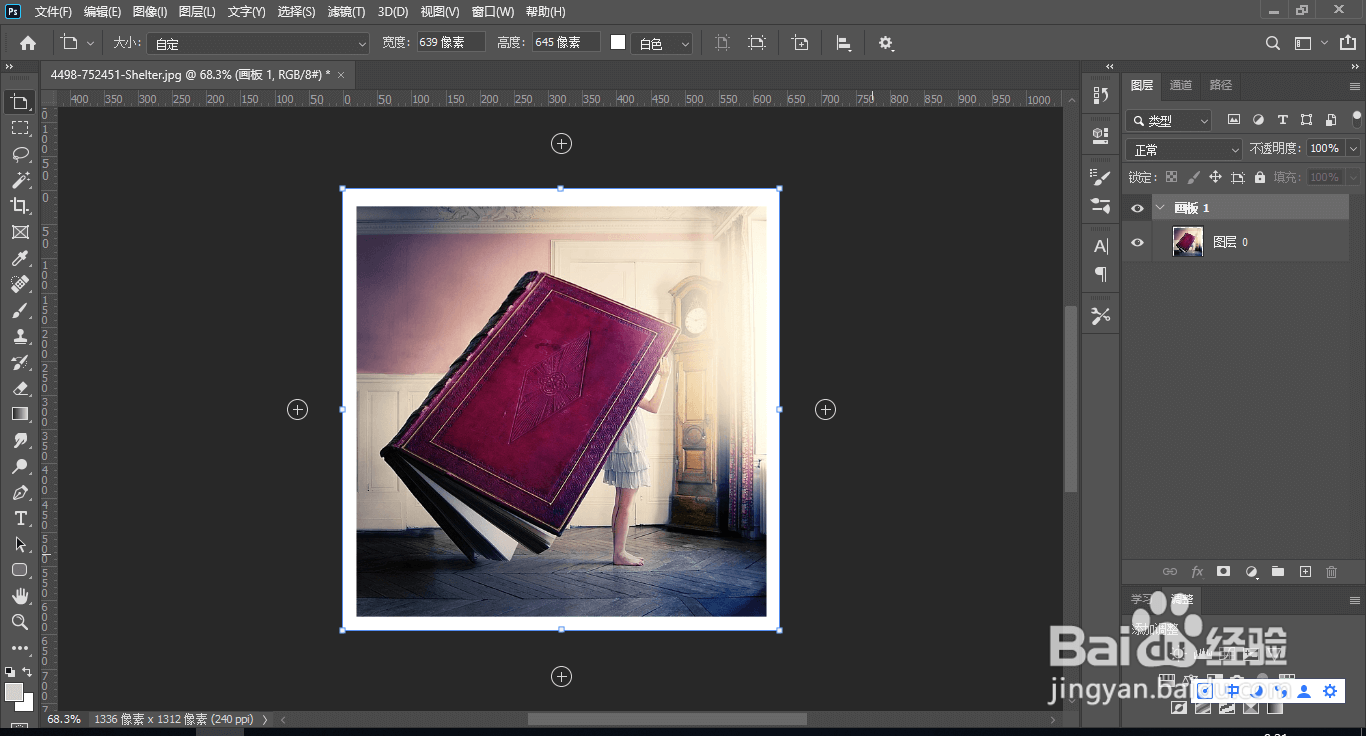
Task: Select the Brush tool
Action: click(20, 310)
